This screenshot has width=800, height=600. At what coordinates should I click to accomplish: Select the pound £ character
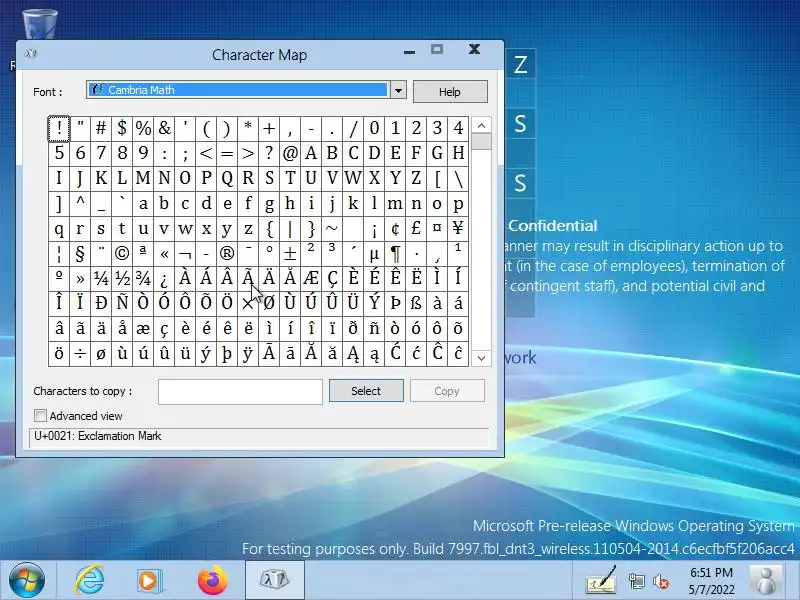(x=416, y=229)
